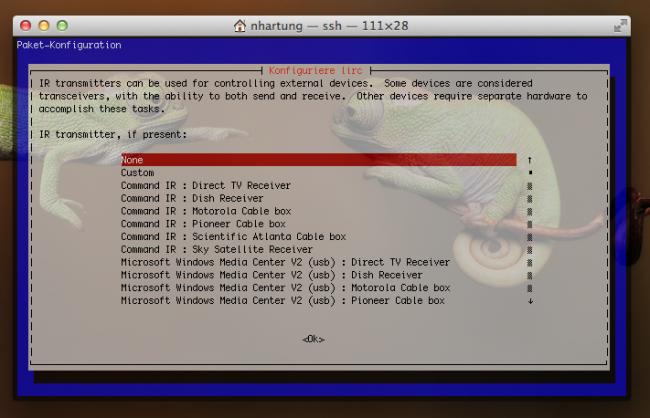The width and height of the screenshot is (650, 418).
Task: Zoom the terminal with green button
Action: [62, 26]
